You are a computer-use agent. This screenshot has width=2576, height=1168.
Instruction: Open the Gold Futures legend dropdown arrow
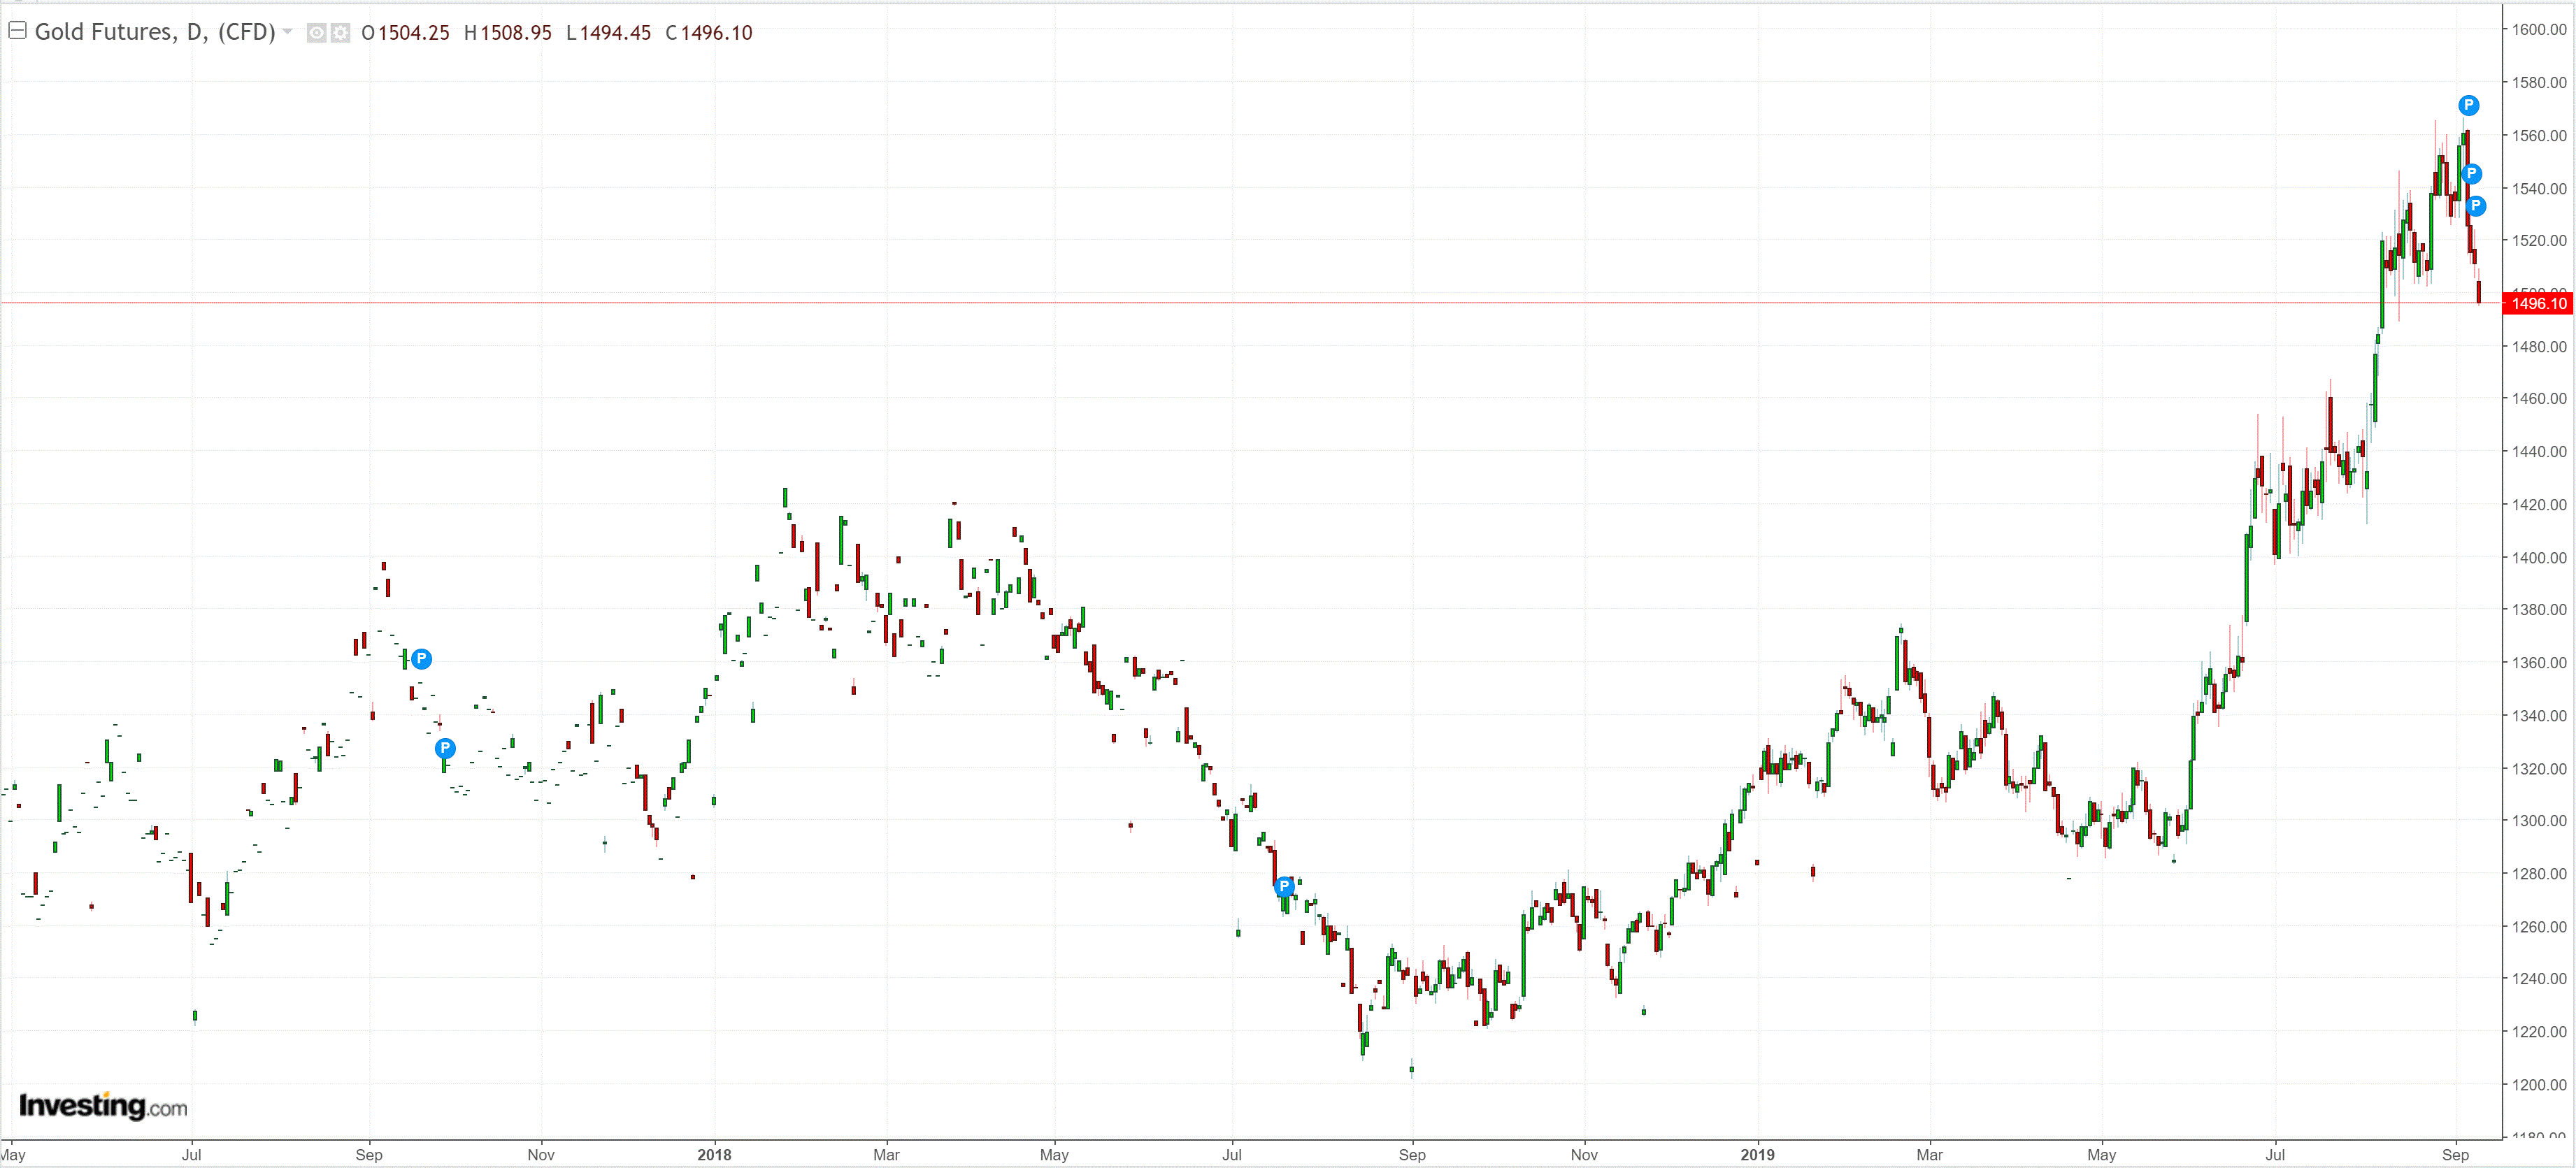click(288, 32)
